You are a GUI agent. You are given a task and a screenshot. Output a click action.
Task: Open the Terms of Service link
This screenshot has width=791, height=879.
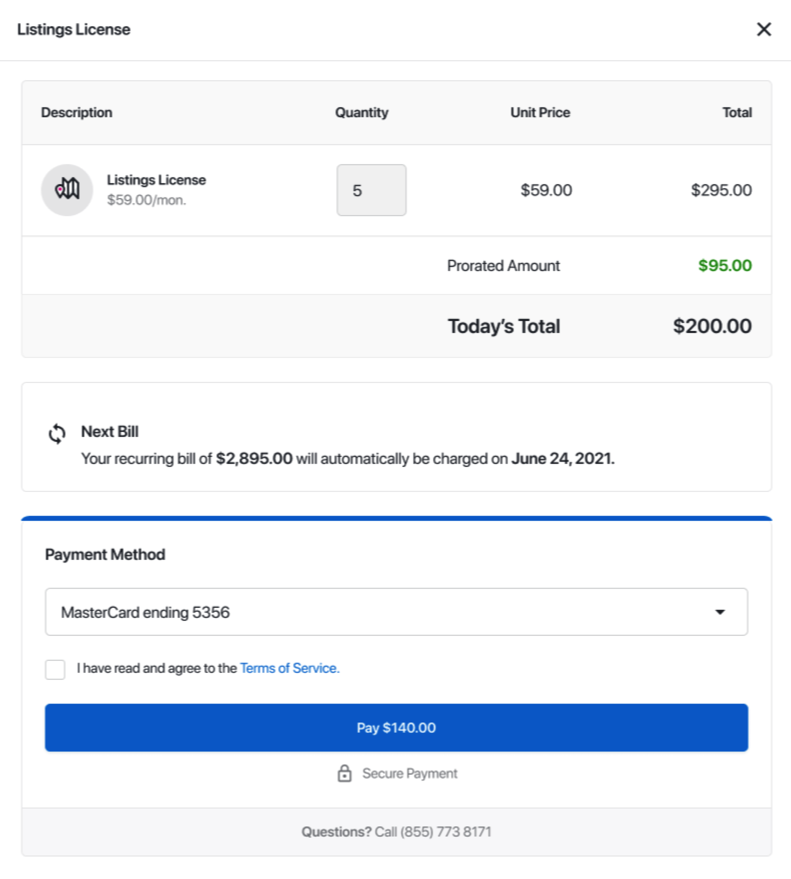pos(289,668)
